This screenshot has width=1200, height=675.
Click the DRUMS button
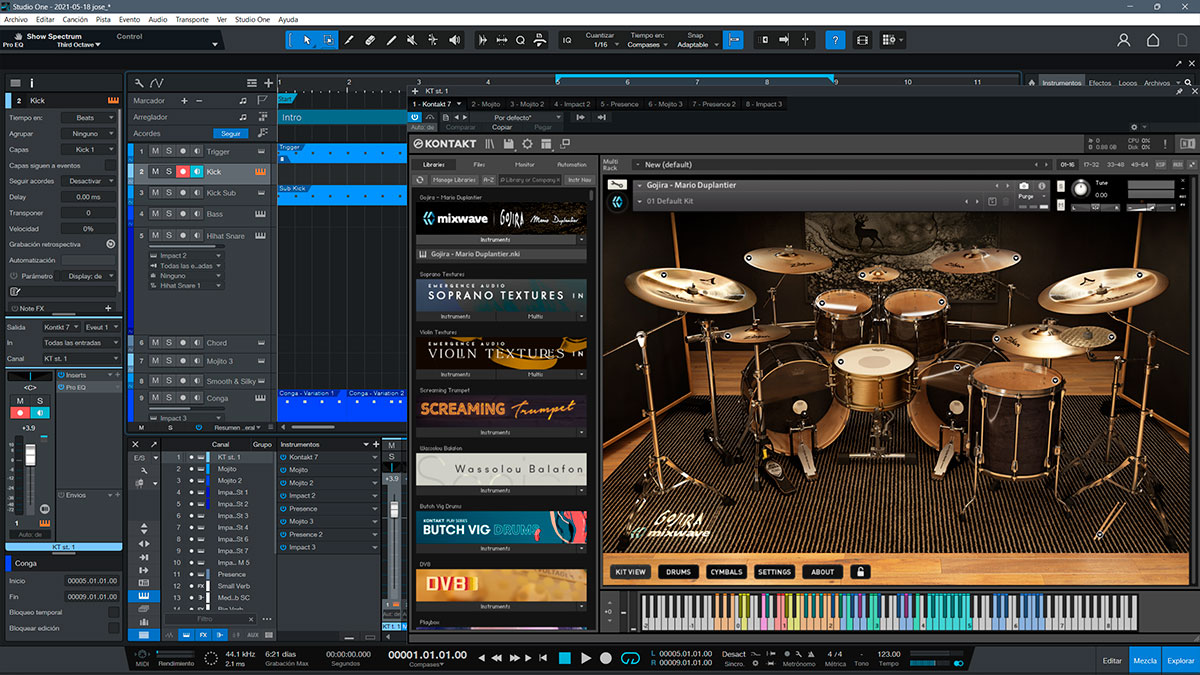coord(679,572)
